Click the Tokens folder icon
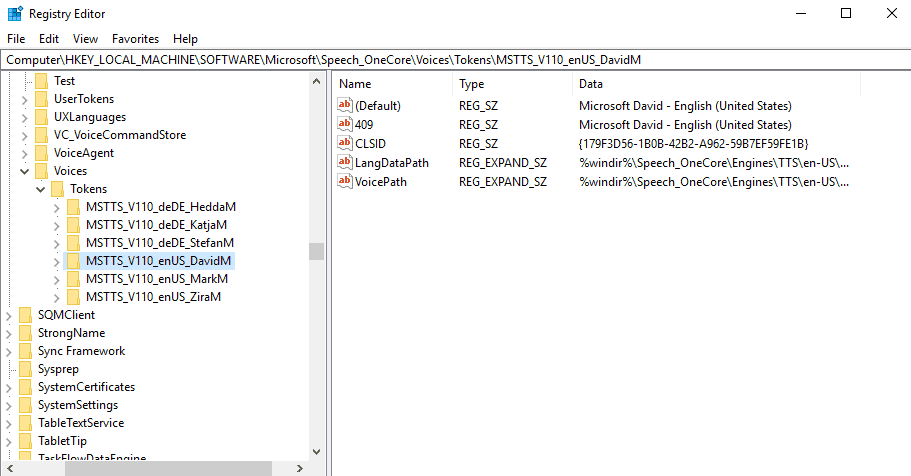The width and height of the screenshot is (911, 476). (58, 189)
